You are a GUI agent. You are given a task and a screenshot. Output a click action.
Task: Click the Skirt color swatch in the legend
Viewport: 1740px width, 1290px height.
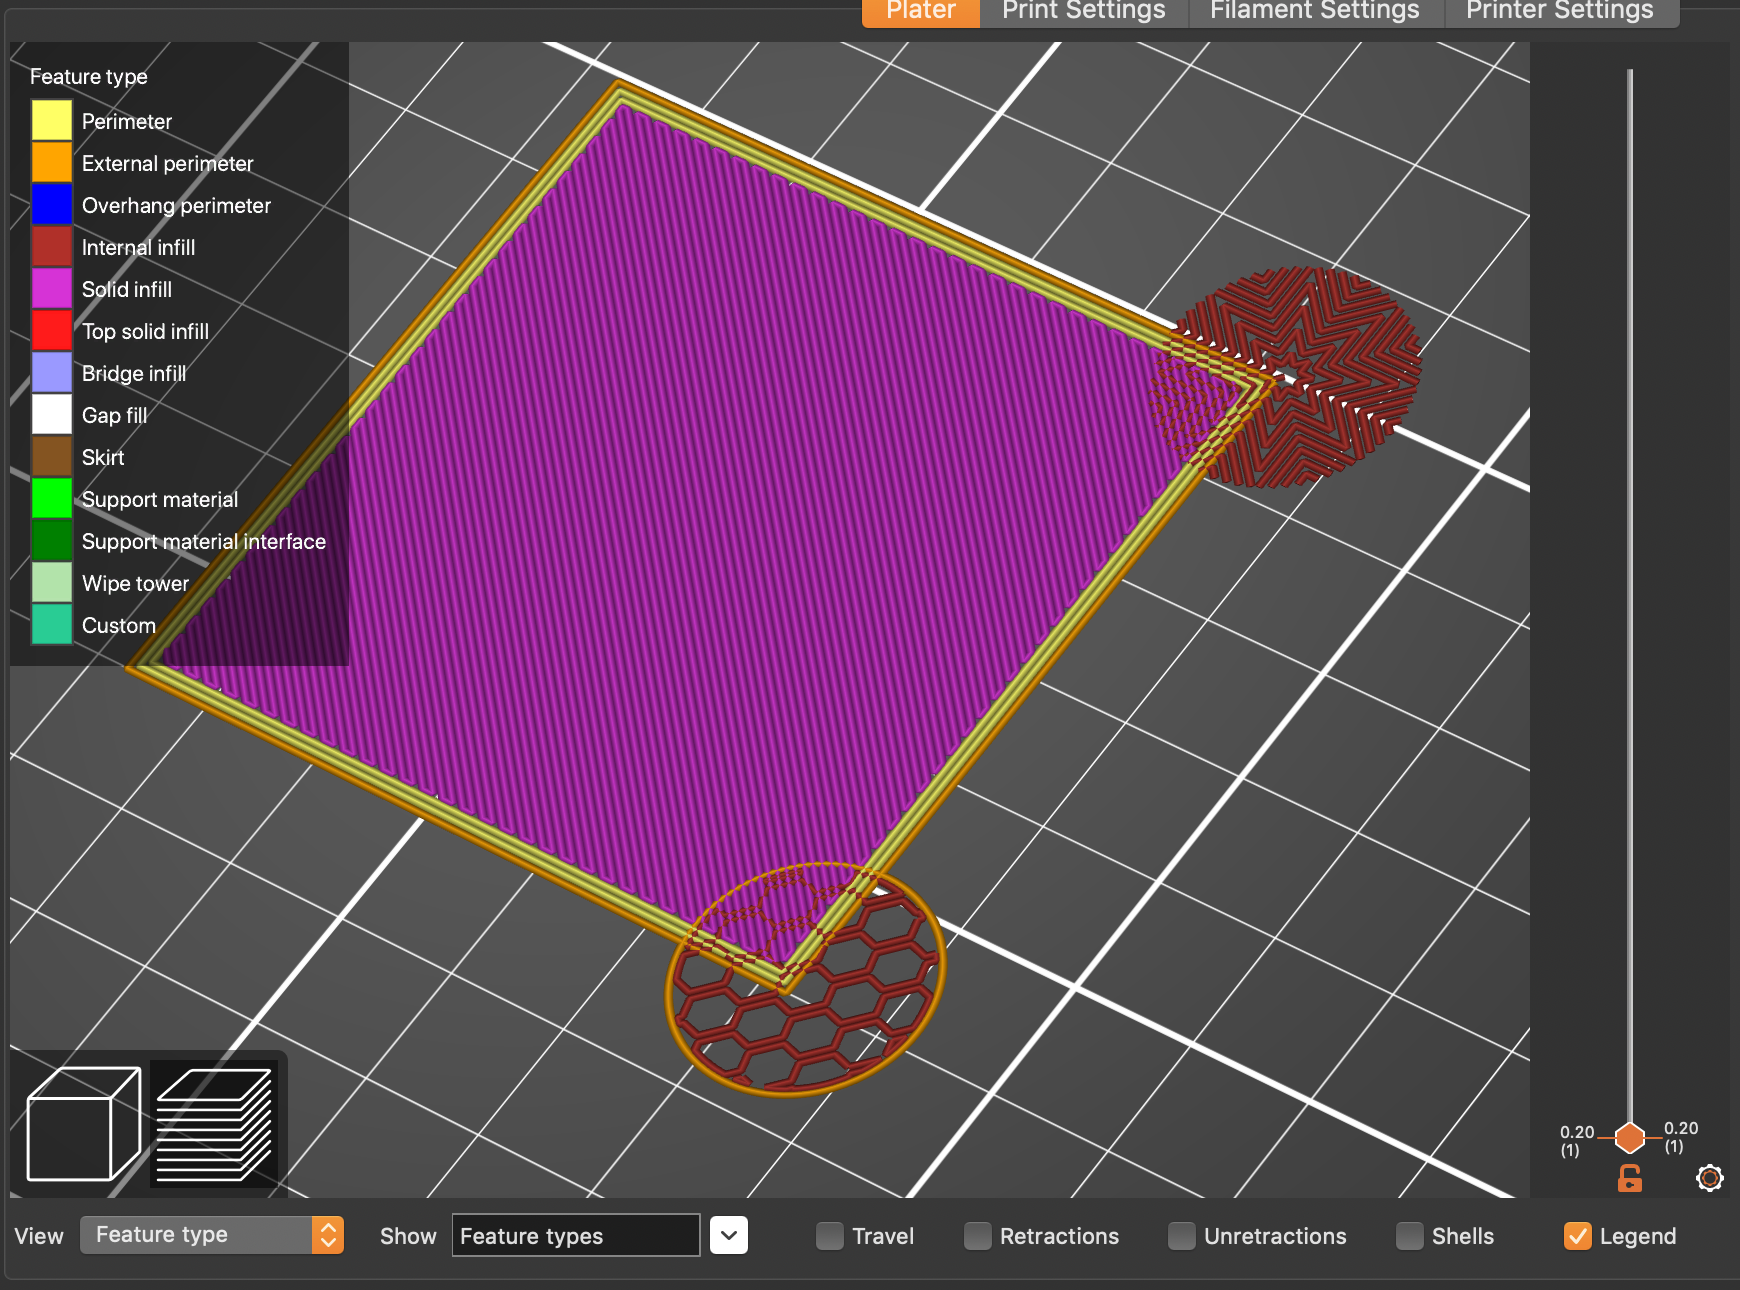[51, 456]
